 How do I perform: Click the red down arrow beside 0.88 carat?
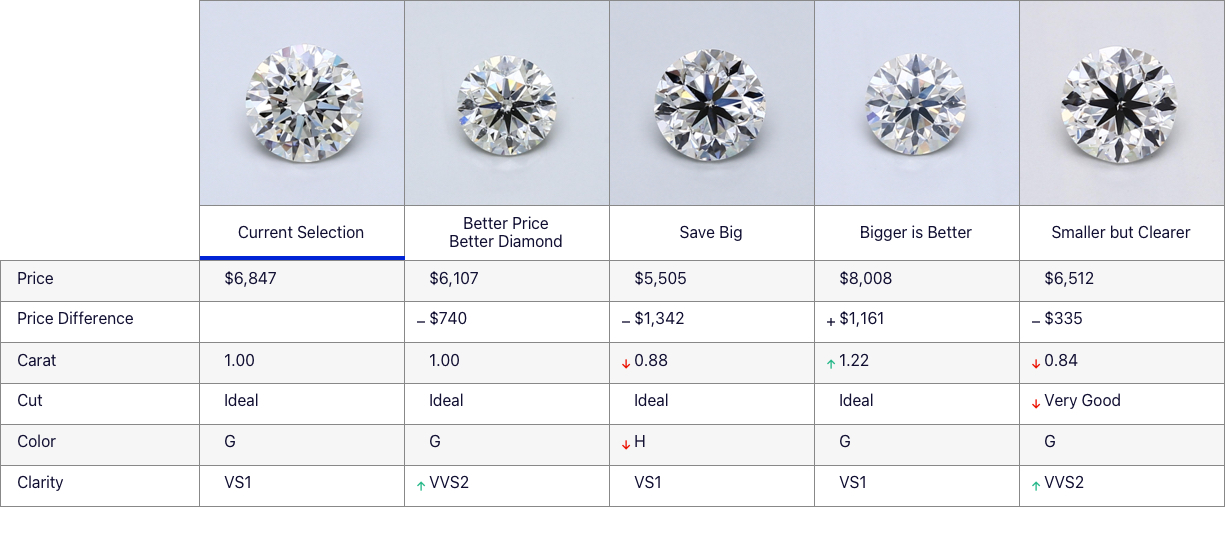pyautogui.click(x=626, y=363)
